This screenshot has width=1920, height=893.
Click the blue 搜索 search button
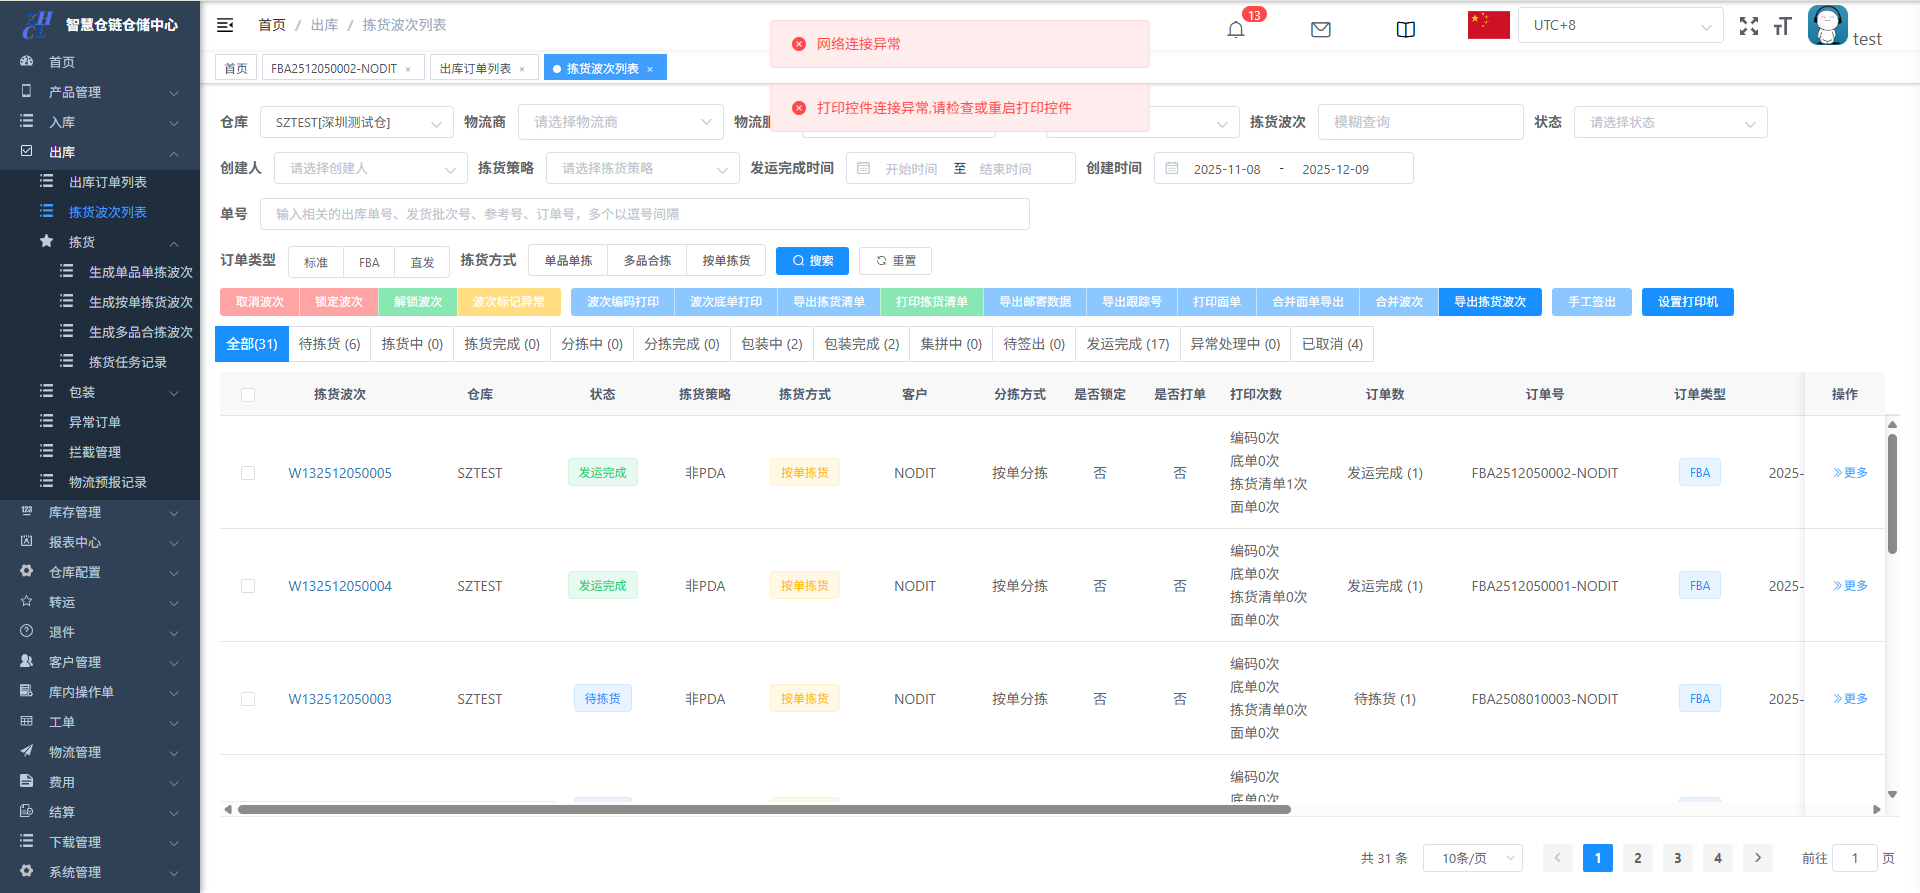coord(812,261)
